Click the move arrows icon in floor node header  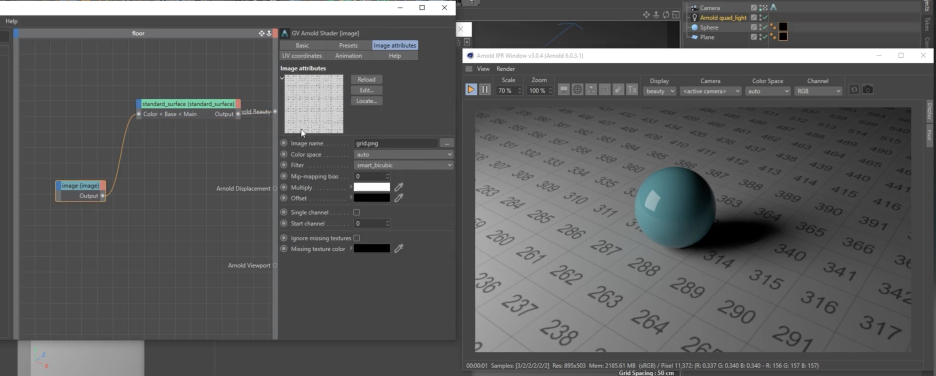click(x=261, y=33)
